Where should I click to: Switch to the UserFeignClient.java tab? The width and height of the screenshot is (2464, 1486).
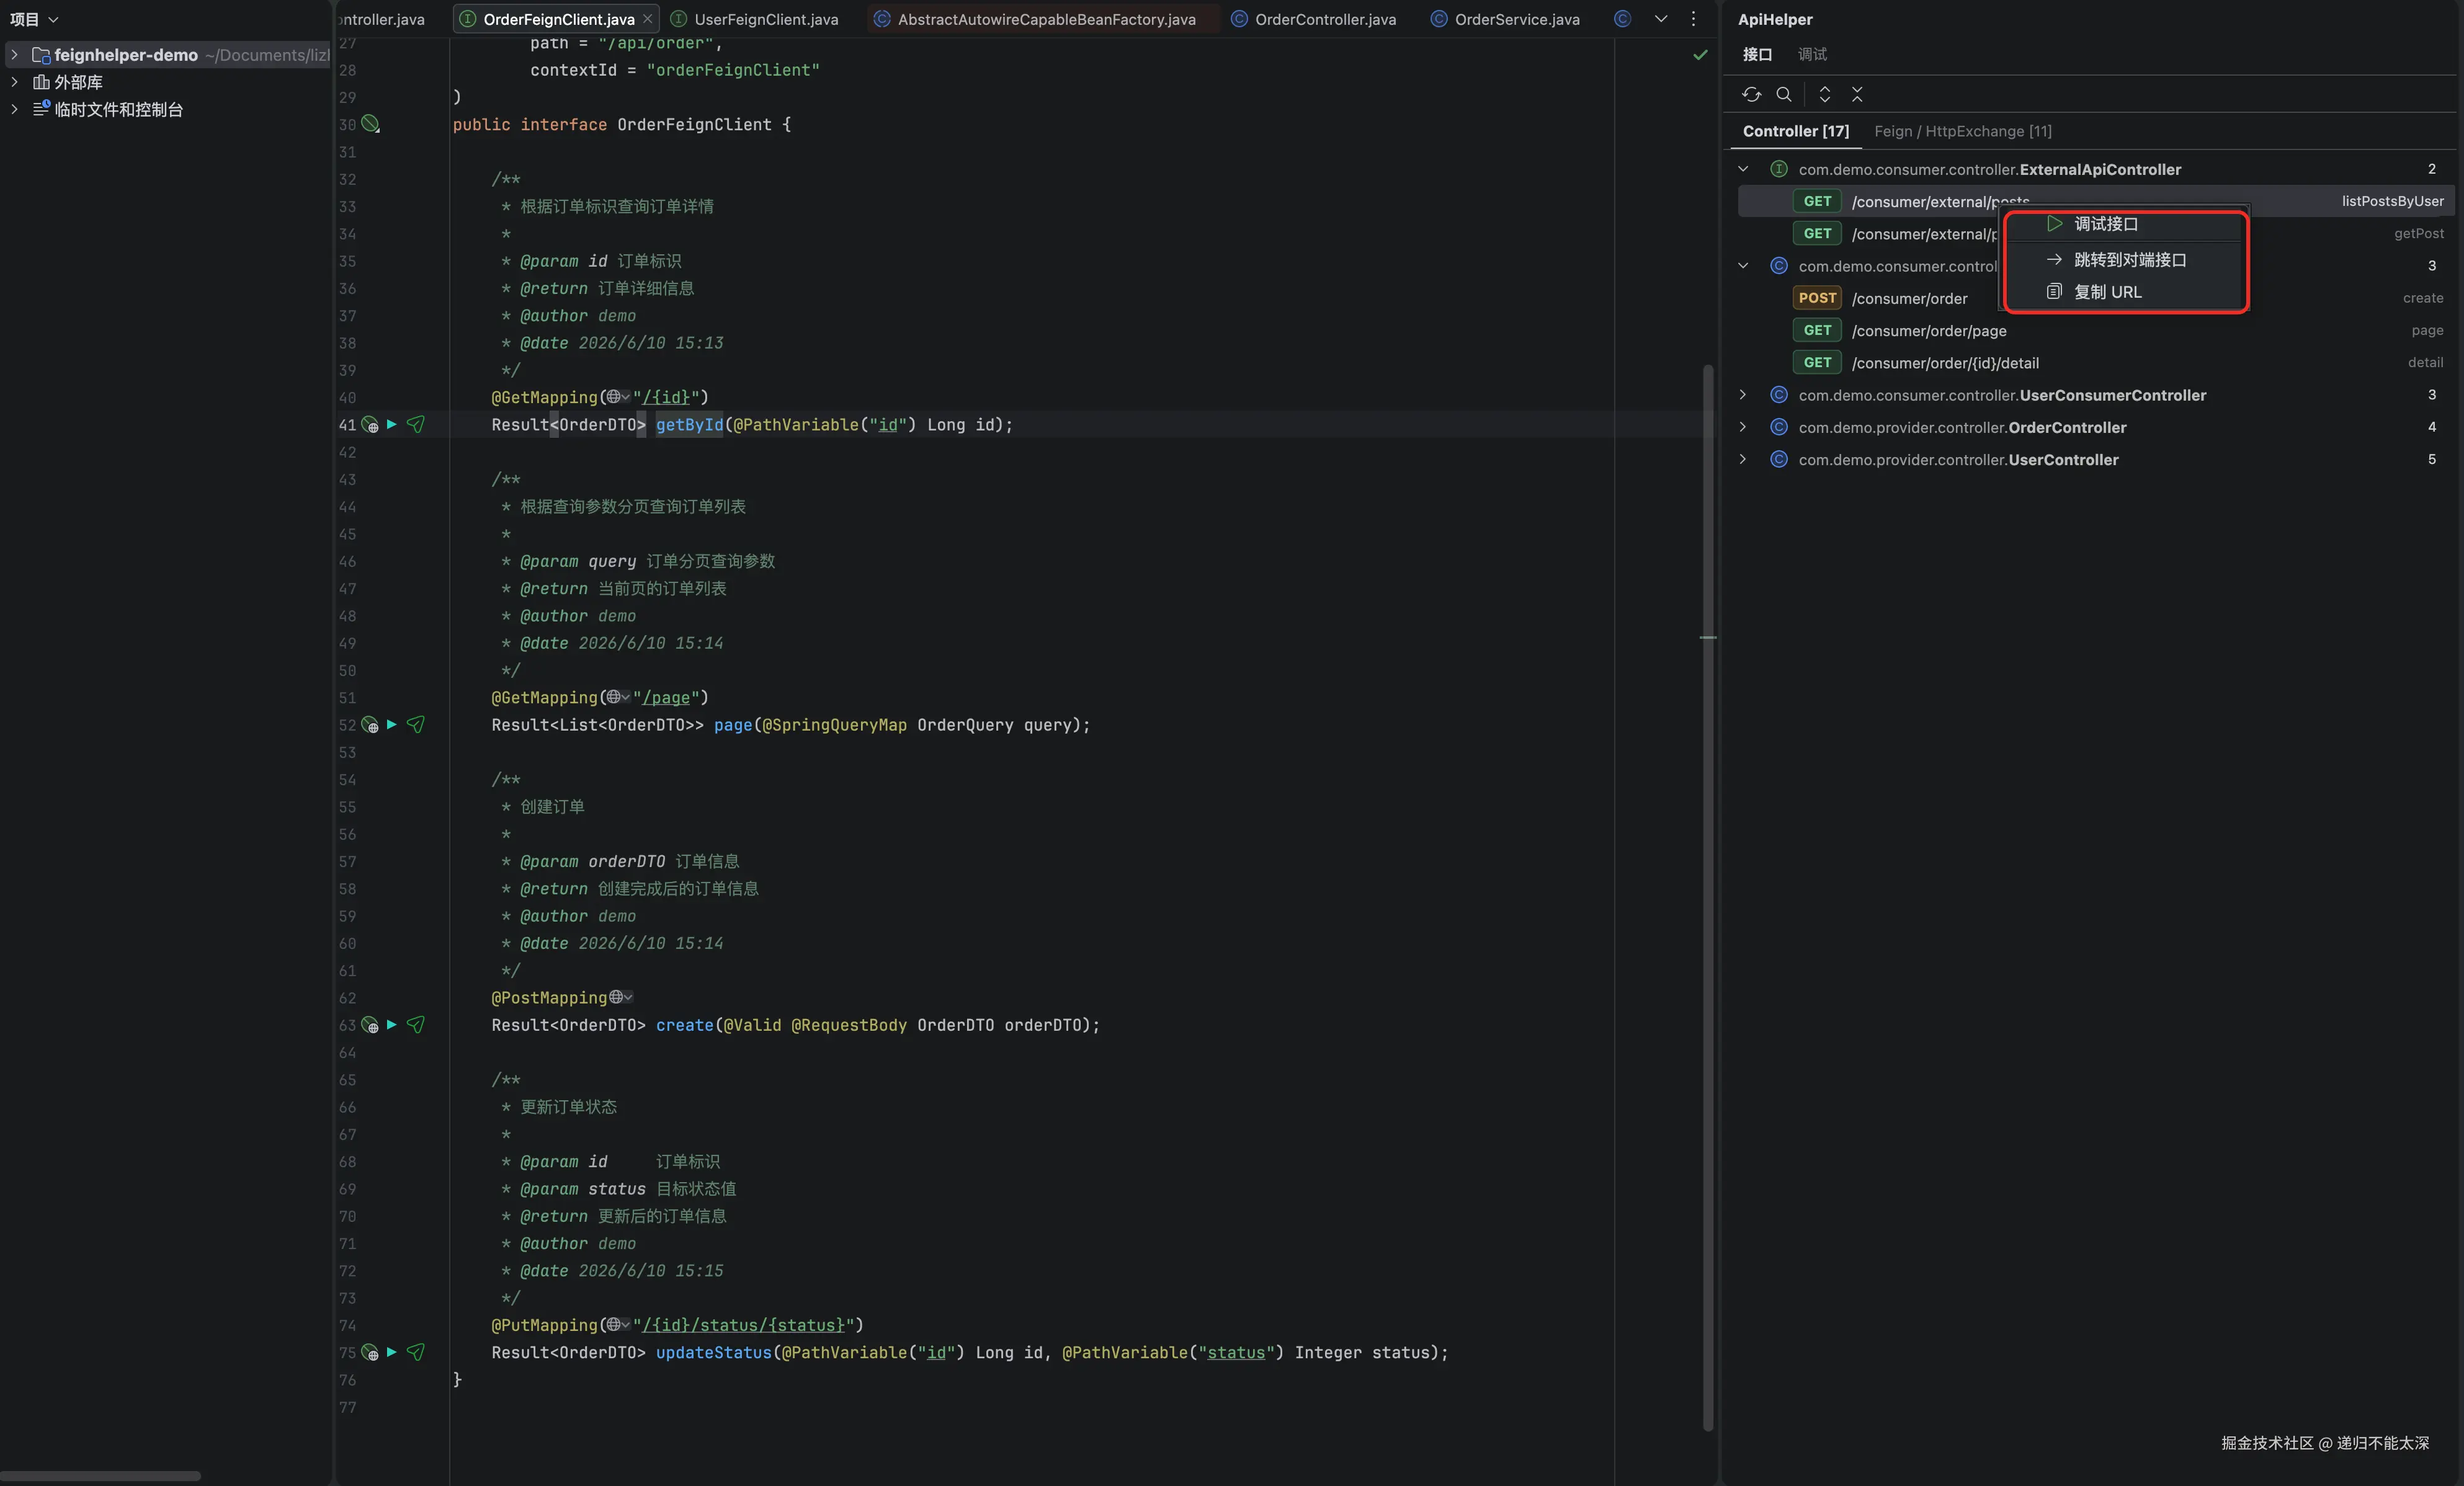click(755, 19)
